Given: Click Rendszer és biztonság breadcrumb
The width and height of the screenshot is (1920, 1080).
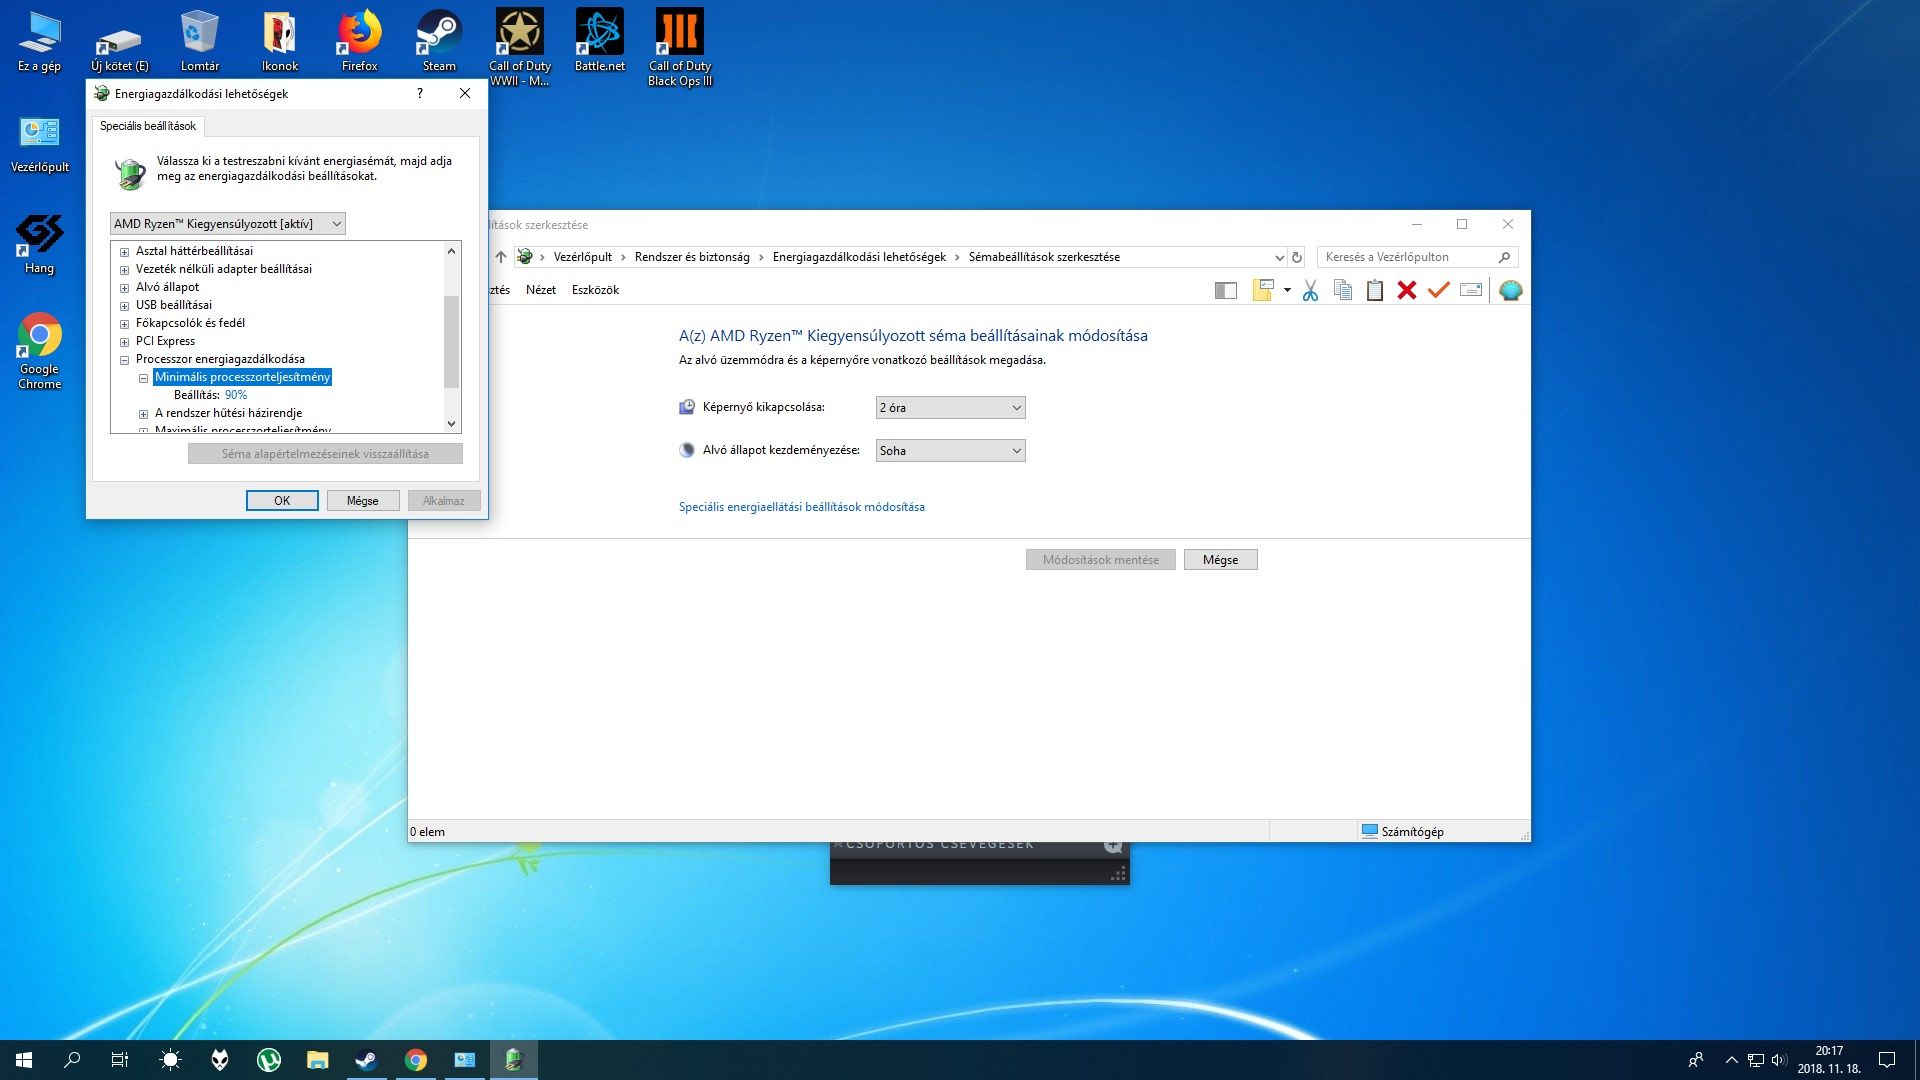Looking at the screenshot, I should [x=692, y=257].
